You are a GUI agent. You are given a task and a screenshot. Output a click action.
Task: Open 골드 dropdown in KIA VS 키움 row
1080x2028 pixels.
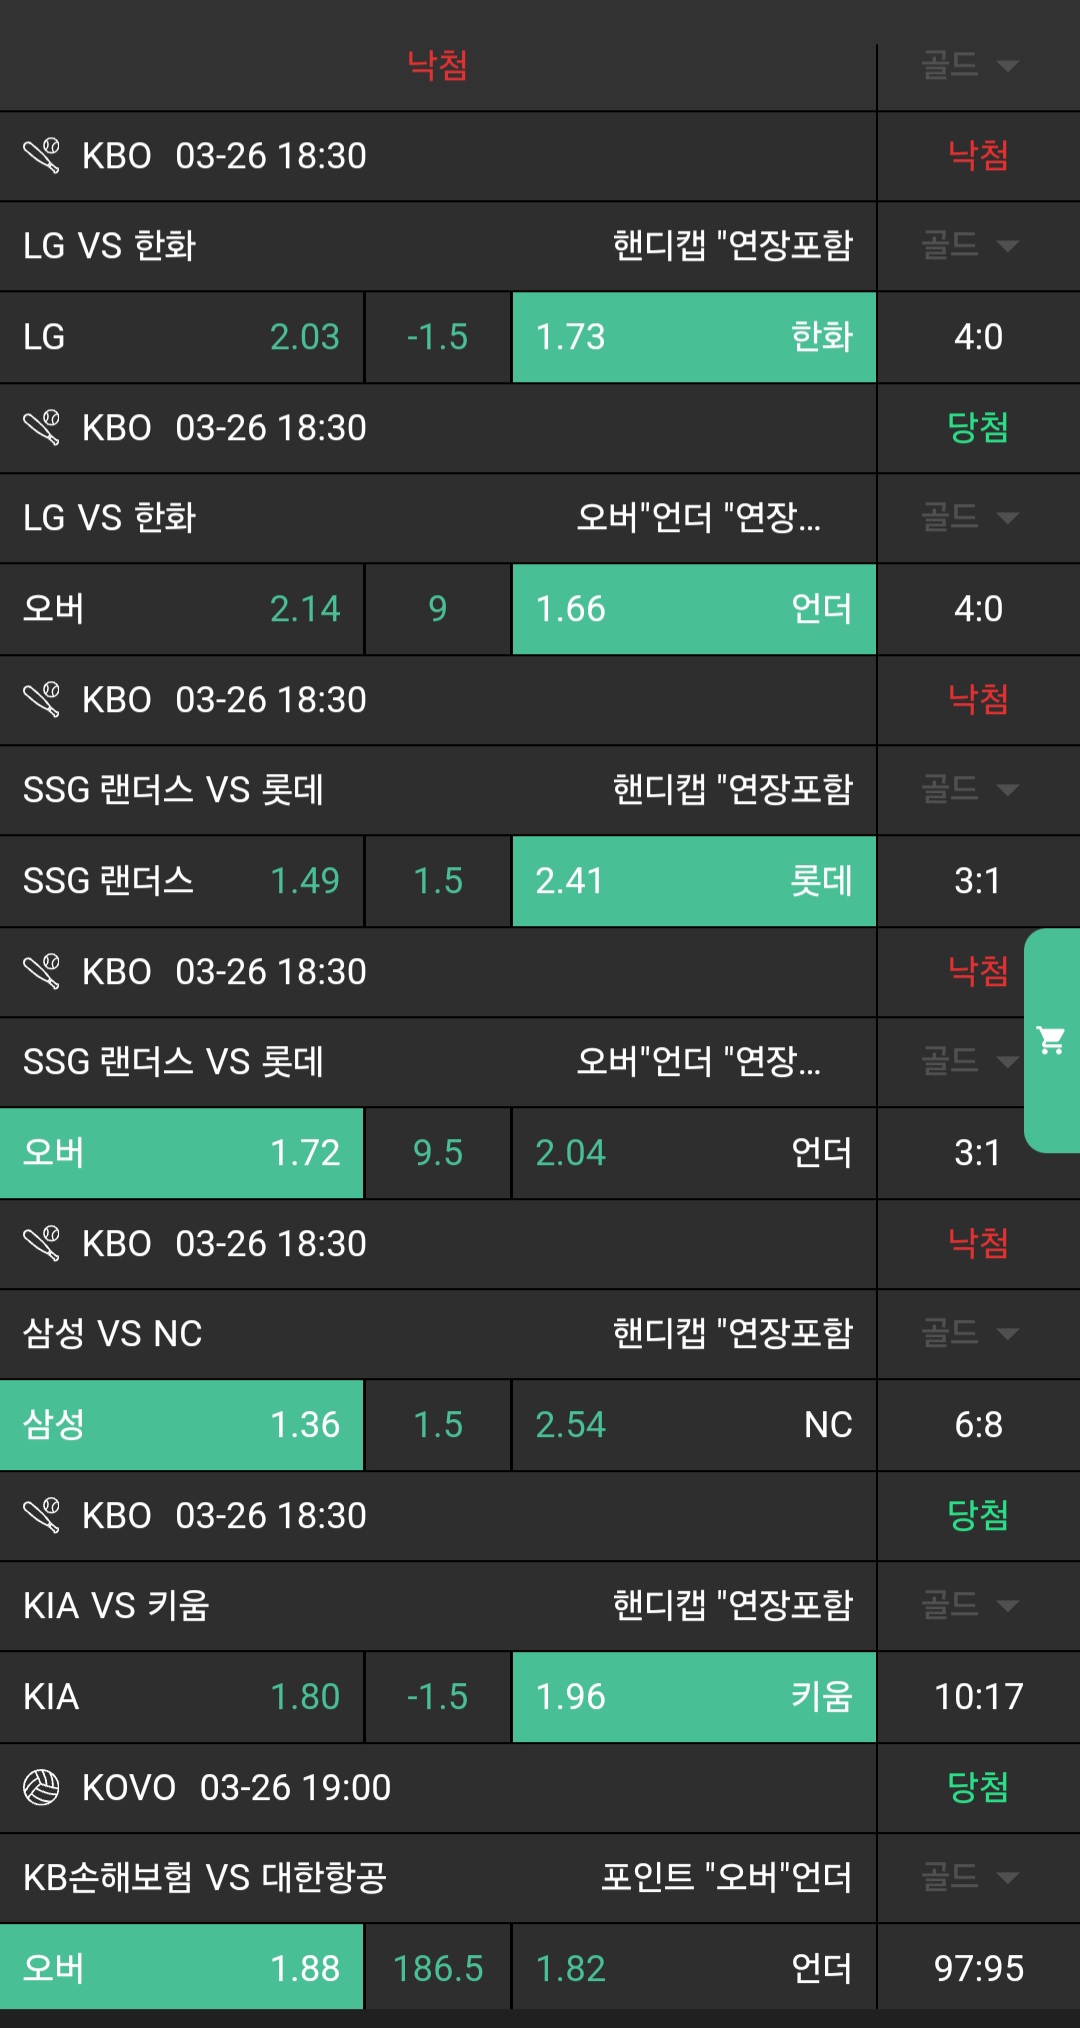point(969,1605)
